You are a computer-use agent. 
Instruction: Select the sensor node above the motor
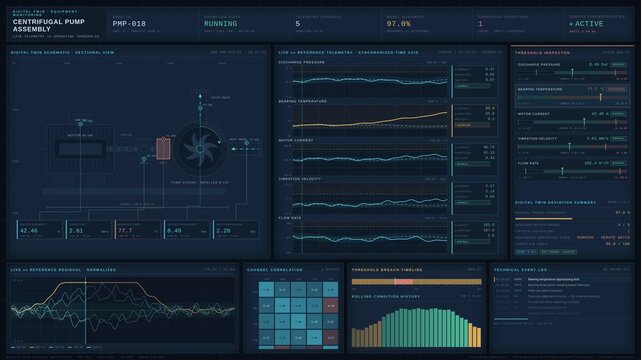pos(81,124)
